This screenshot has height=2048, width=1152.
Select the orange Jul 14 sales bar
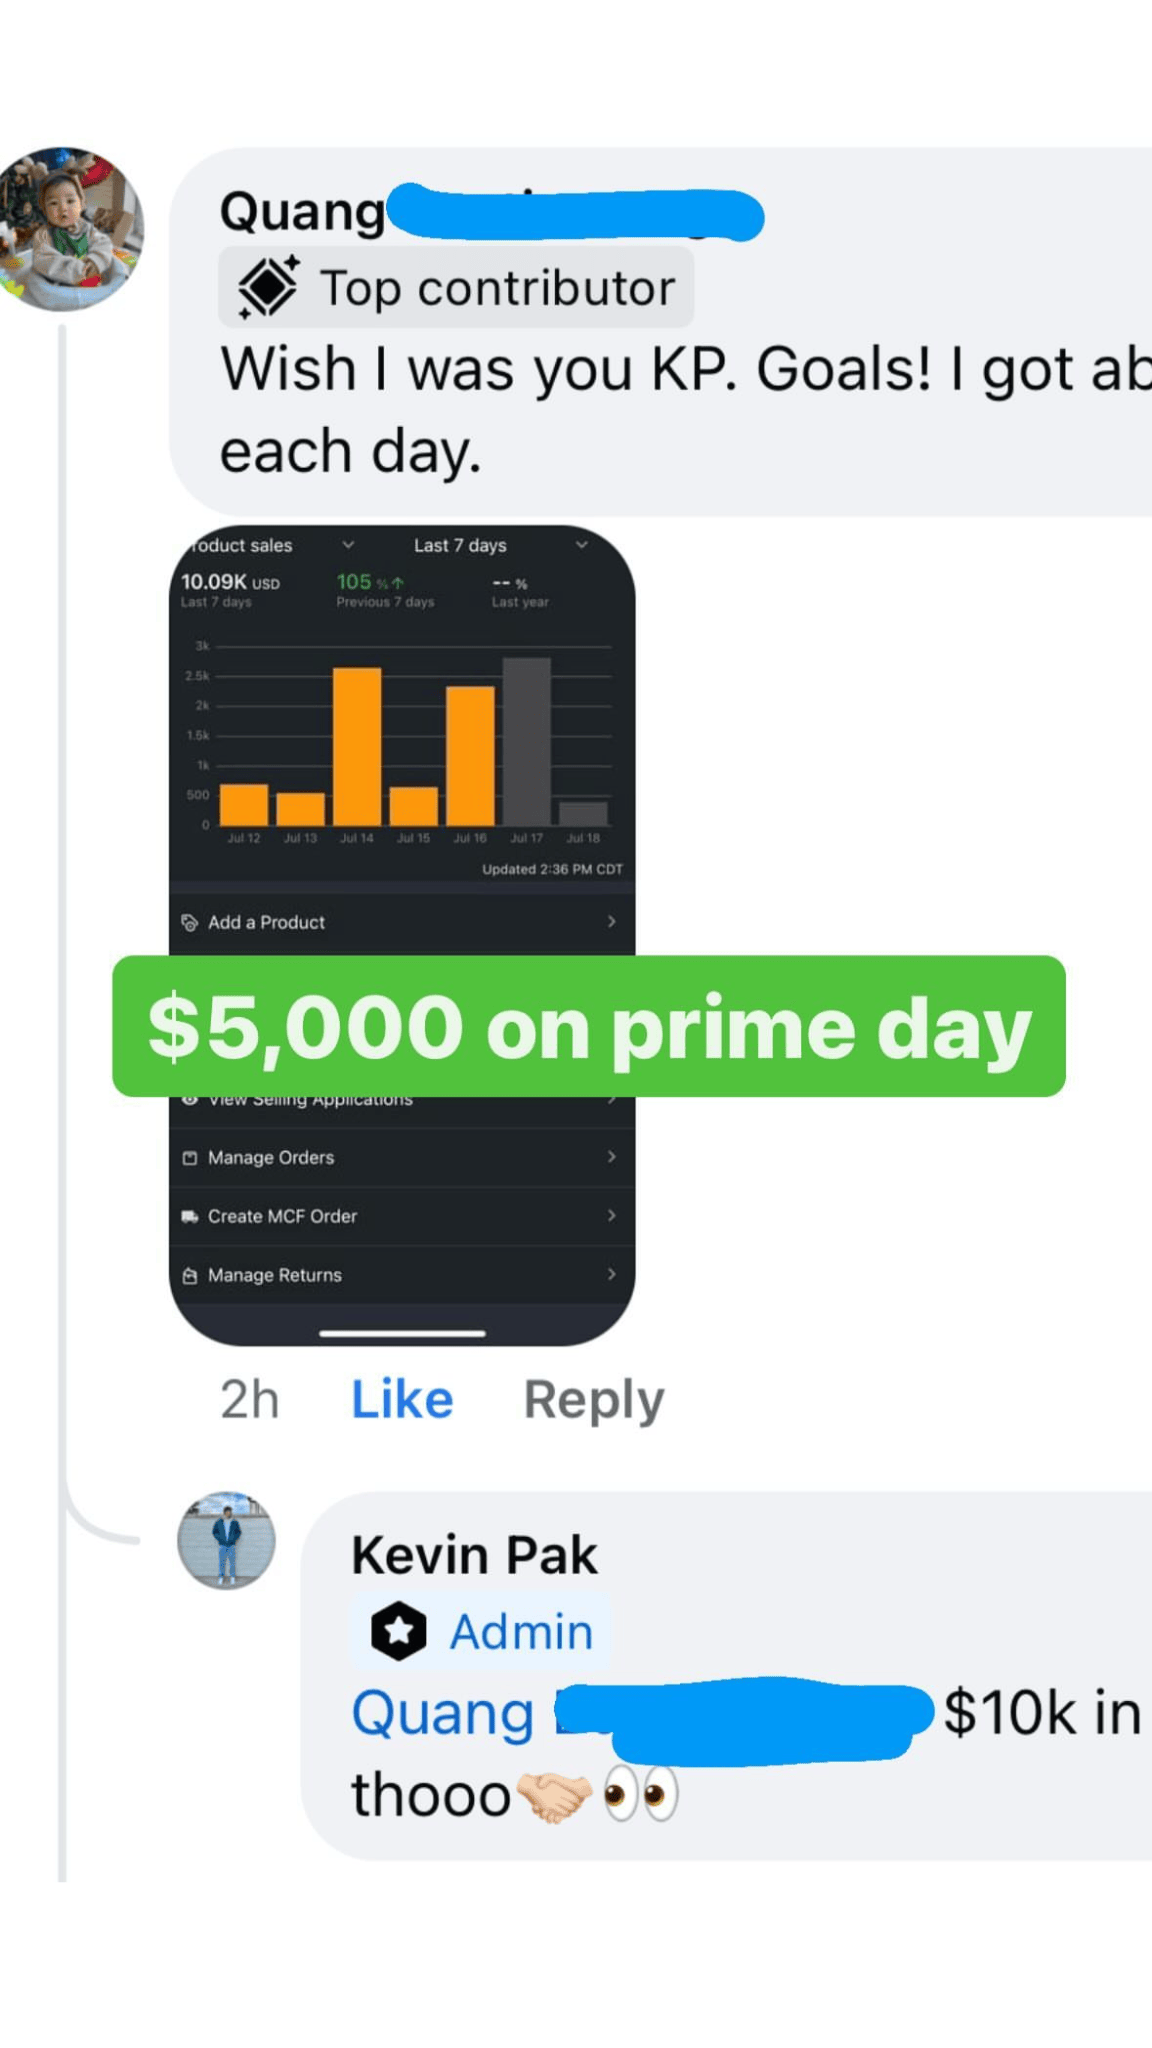coord(357,746)
